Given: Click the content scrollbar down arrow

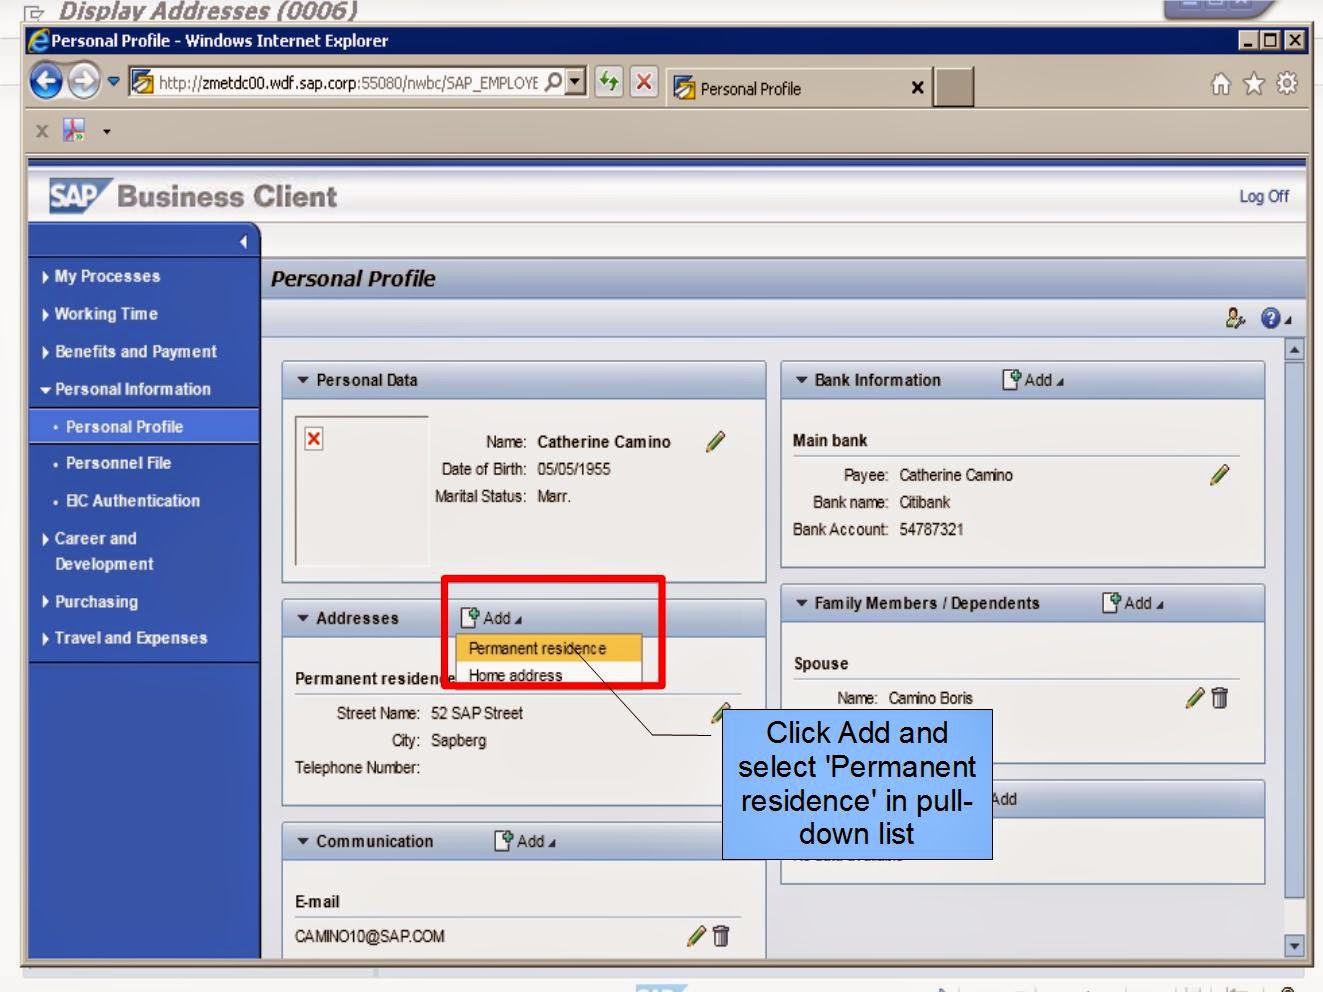Looking at the screenshot, I should [x=1294, y=945].
